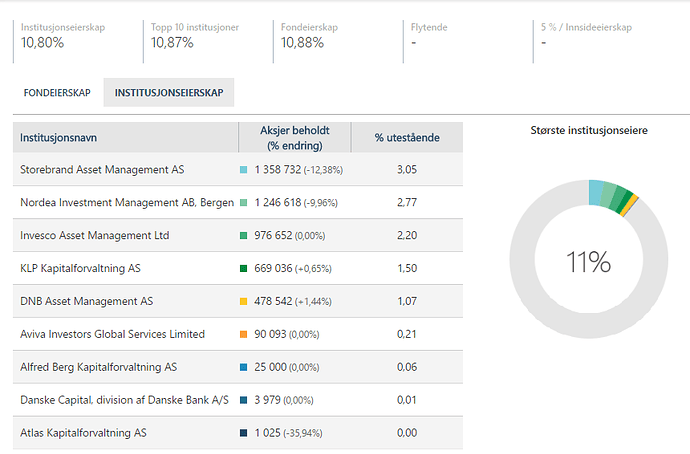Click share count 478 542
The height and width of the screenshot is (454, 690).
click(x=273, y=301)
